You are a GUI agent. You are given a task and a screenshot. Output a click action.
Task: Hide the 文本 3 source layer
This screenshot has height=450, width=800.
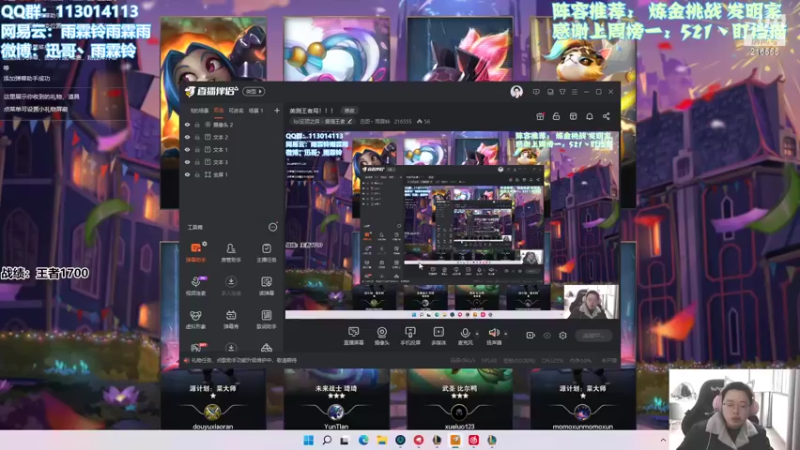pos(187,162)
